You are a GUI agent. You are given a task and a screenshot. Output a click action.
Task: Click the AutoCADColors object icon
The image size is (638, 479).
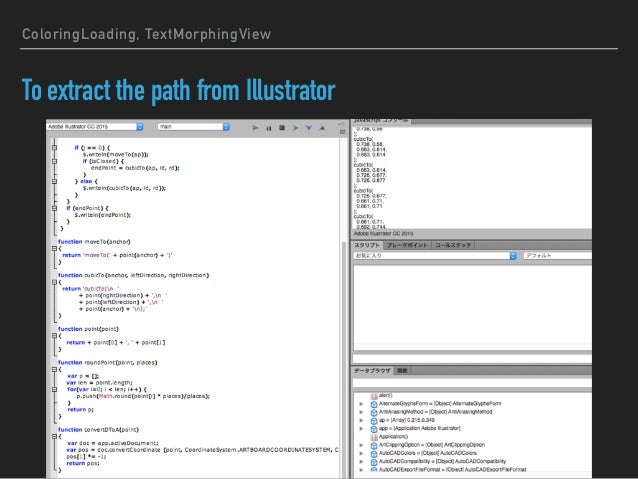pos(374,453)
